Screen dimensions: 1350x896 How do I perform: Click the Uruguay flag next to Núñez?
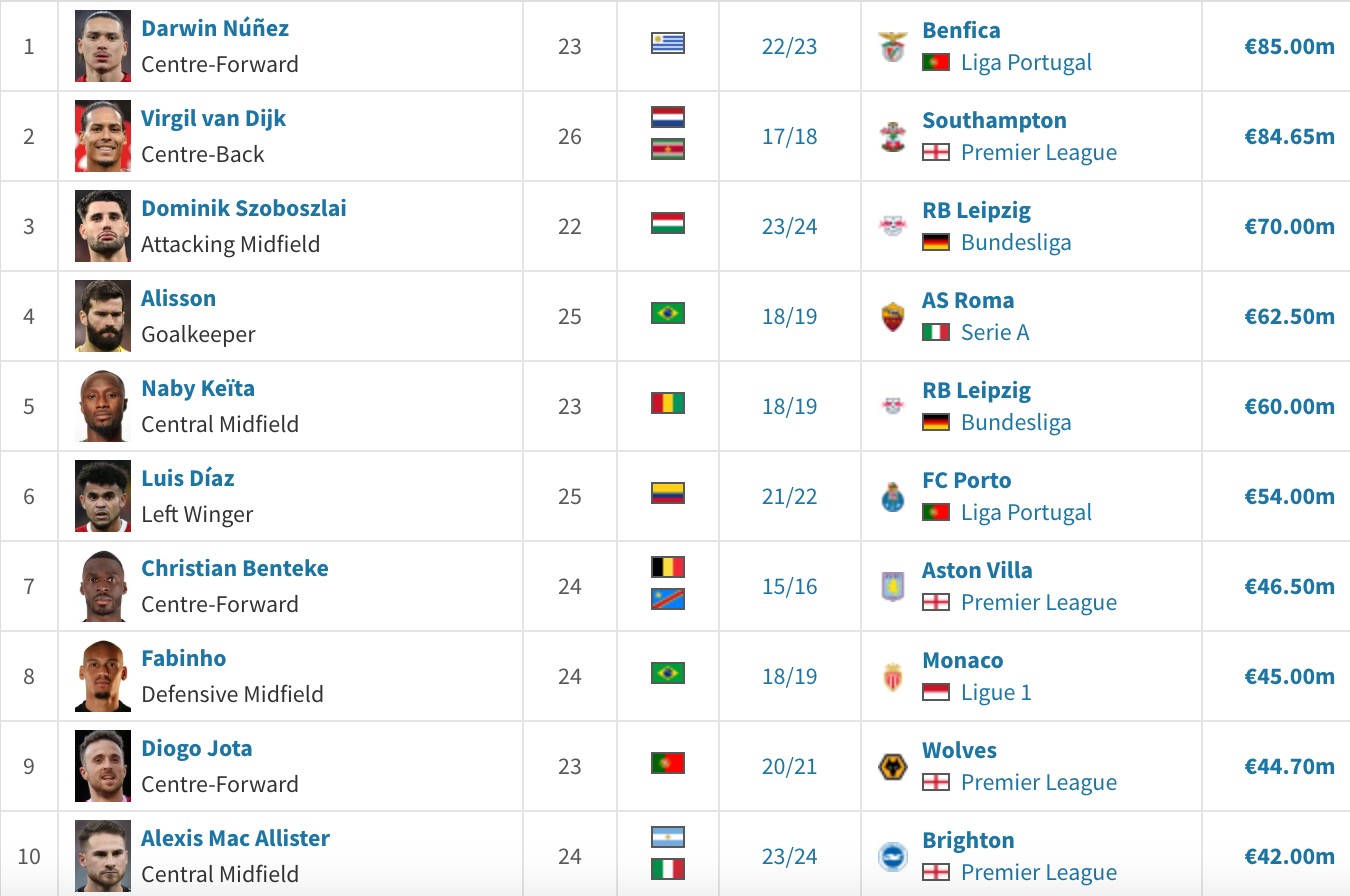[668, 43]
